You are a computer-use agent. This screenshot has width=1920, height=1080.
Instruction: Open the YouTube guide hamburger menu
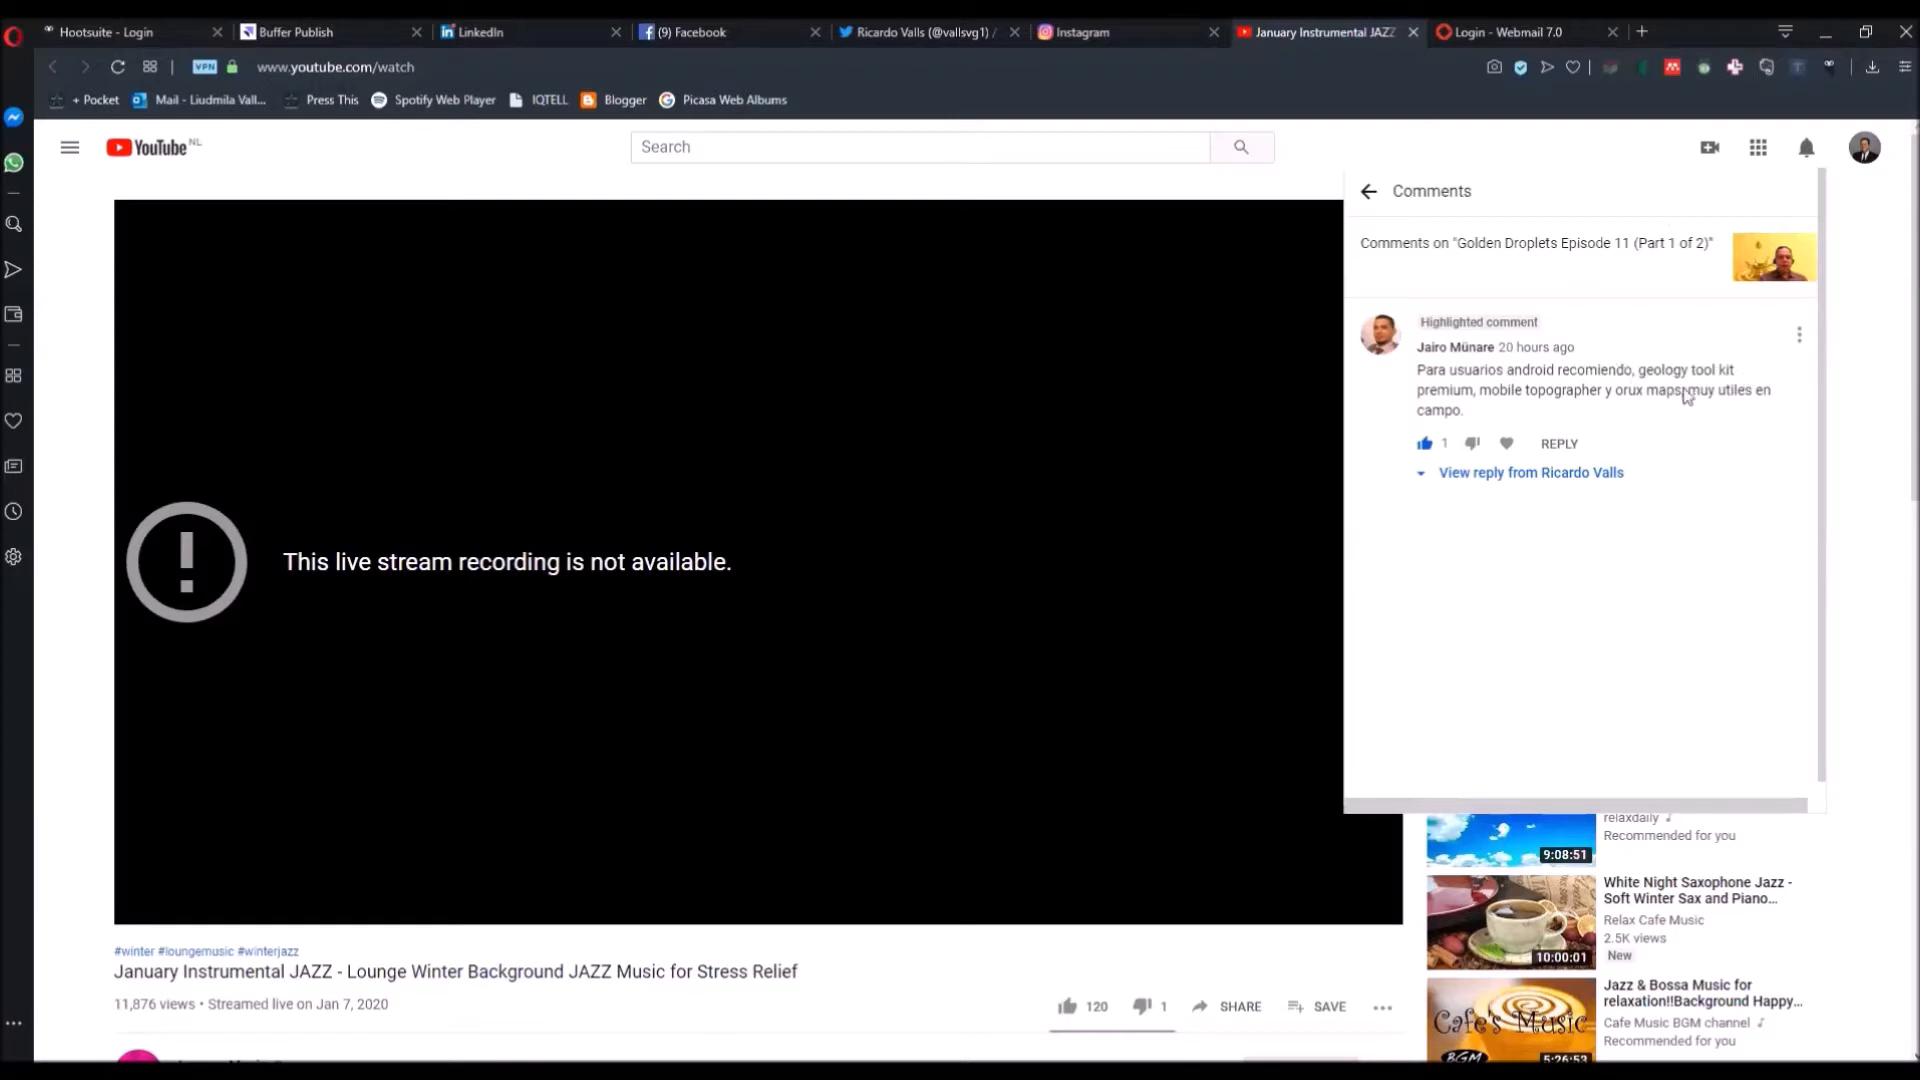(x=70, y=148)
